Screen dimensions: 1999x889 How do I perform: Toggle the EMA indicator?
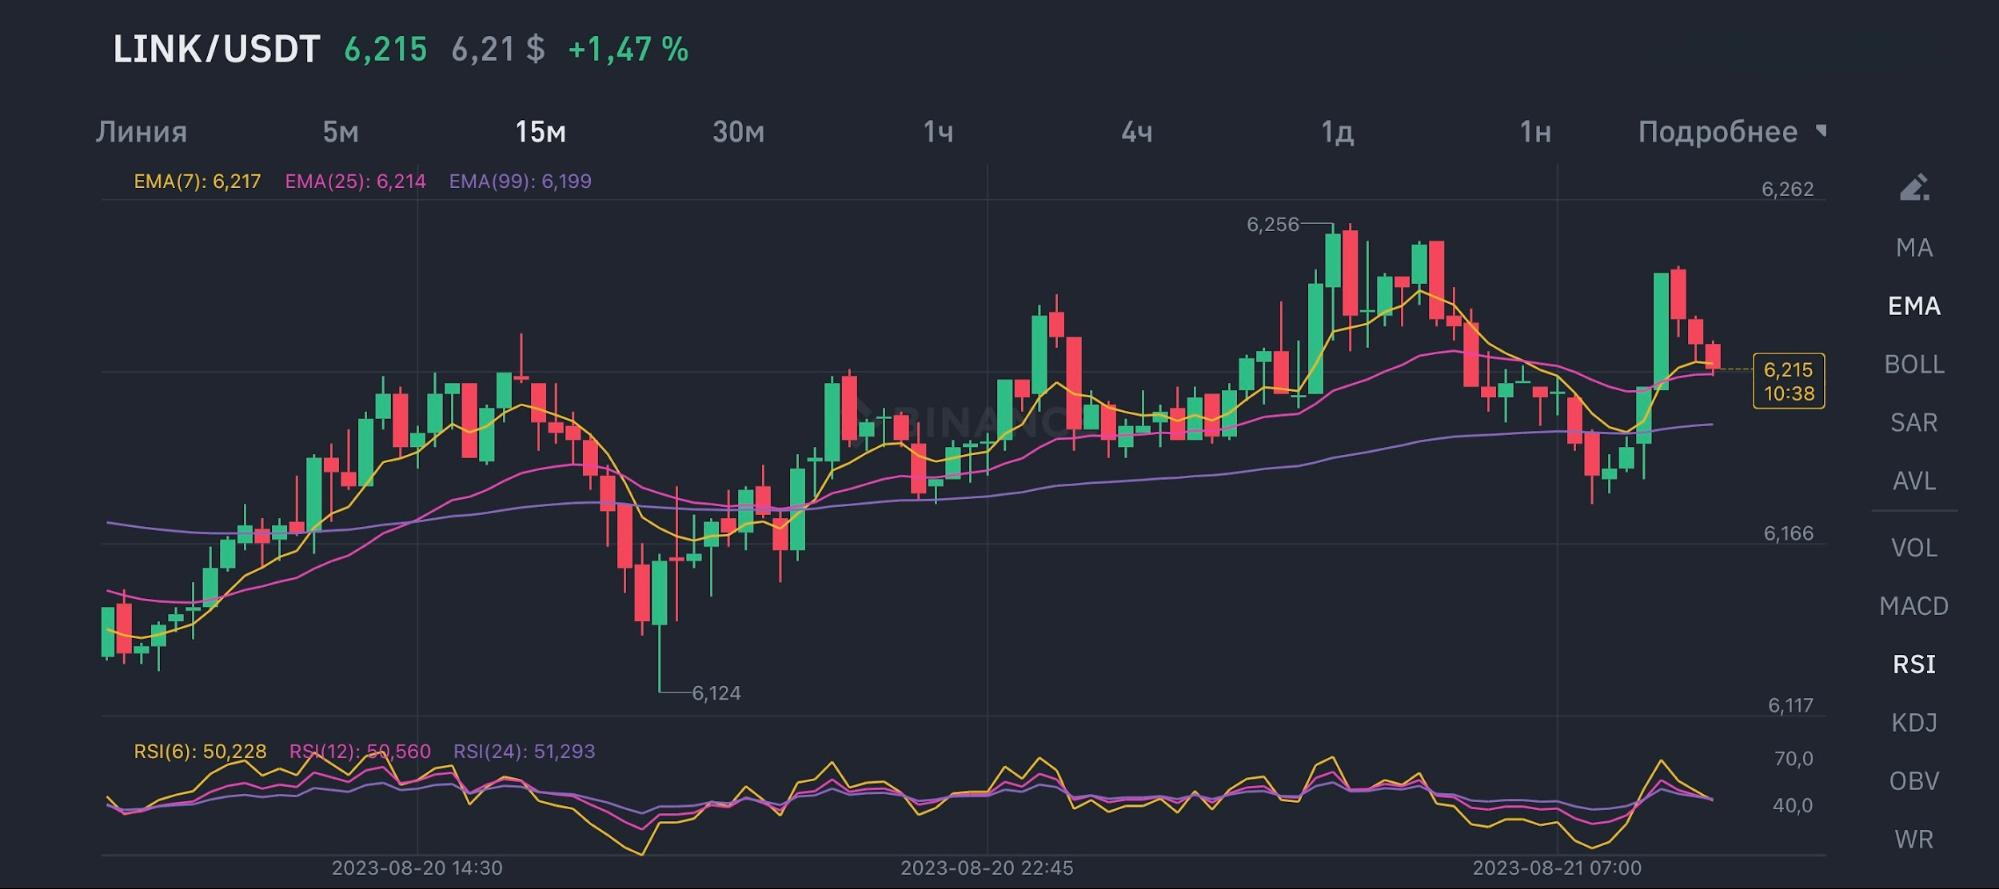click(x=1914, y=306)
